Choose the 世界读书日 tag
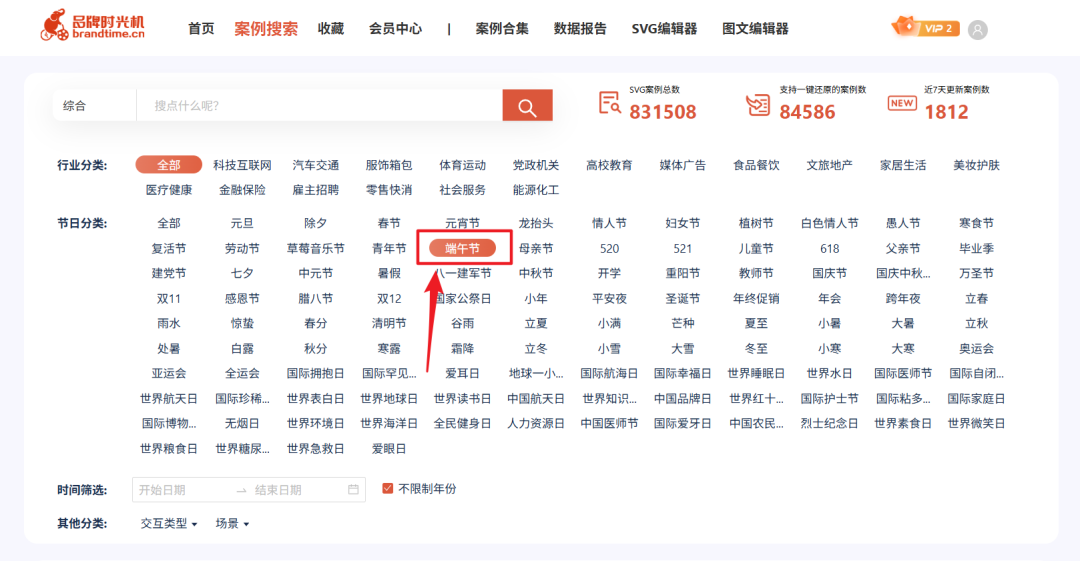1080x561 pixels. [x=462, y=398]
